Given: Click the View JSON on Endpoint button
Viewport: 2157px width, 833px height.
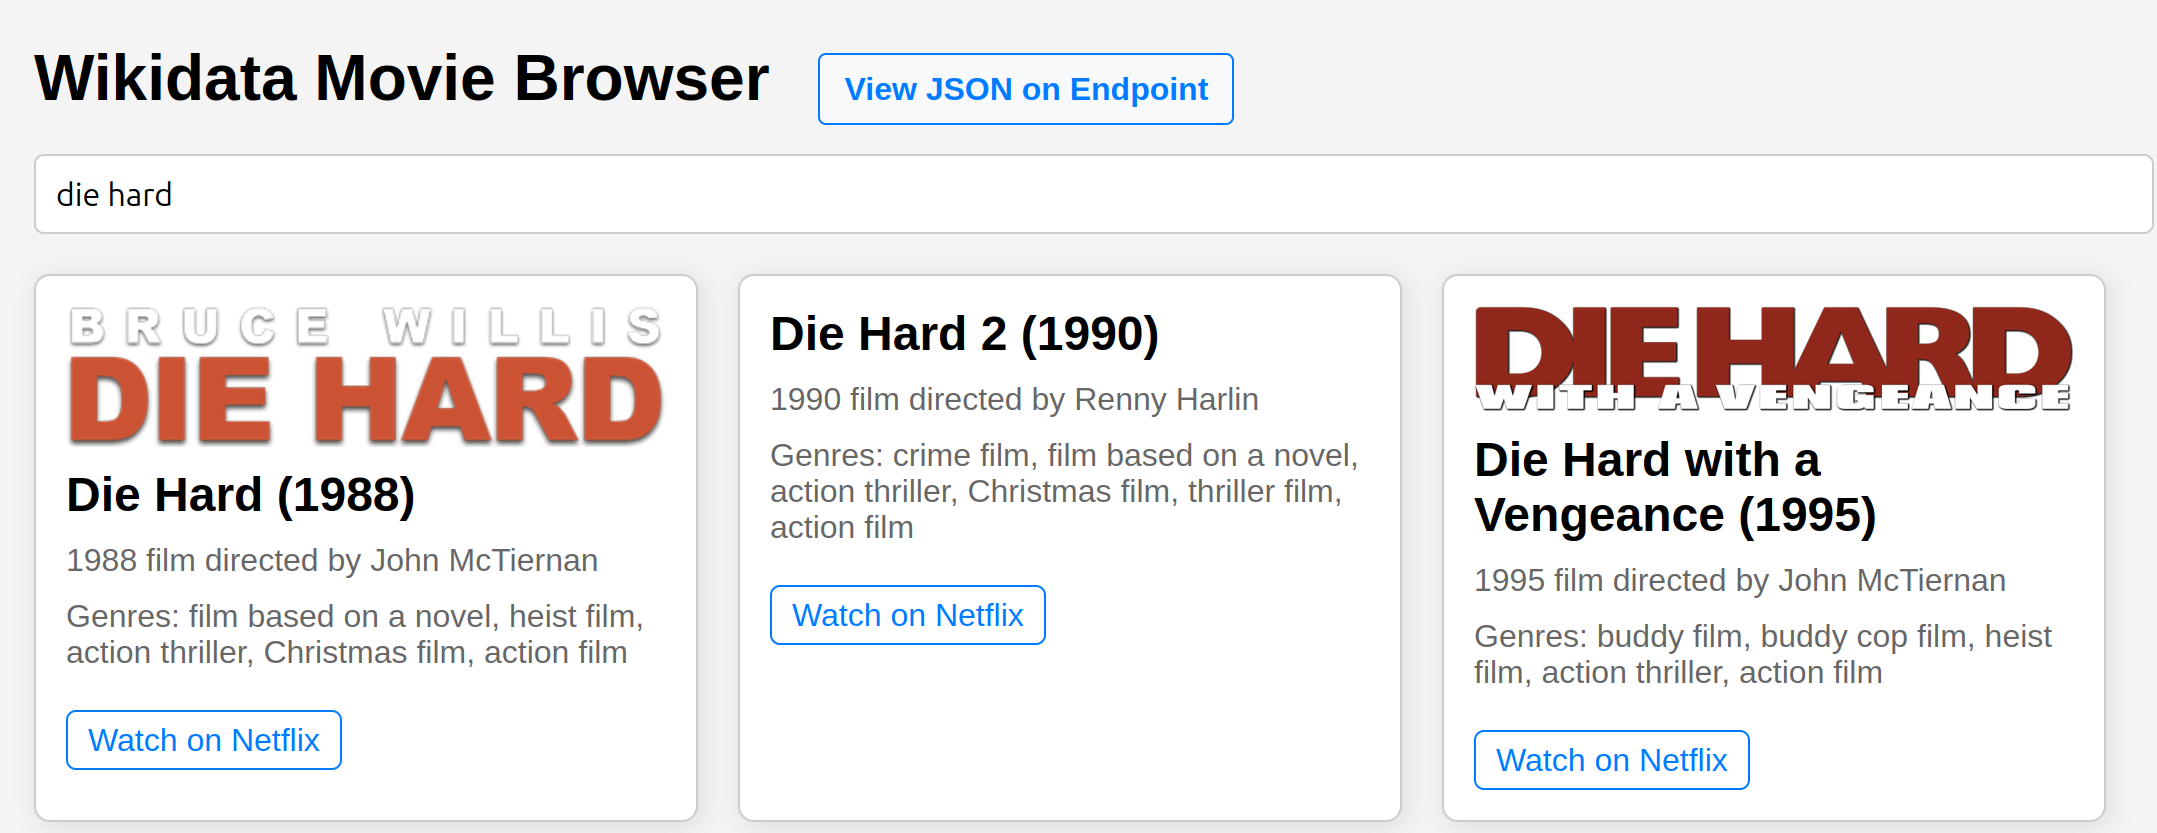Looking at the screenshot, I should click(x=1025, y=89).
